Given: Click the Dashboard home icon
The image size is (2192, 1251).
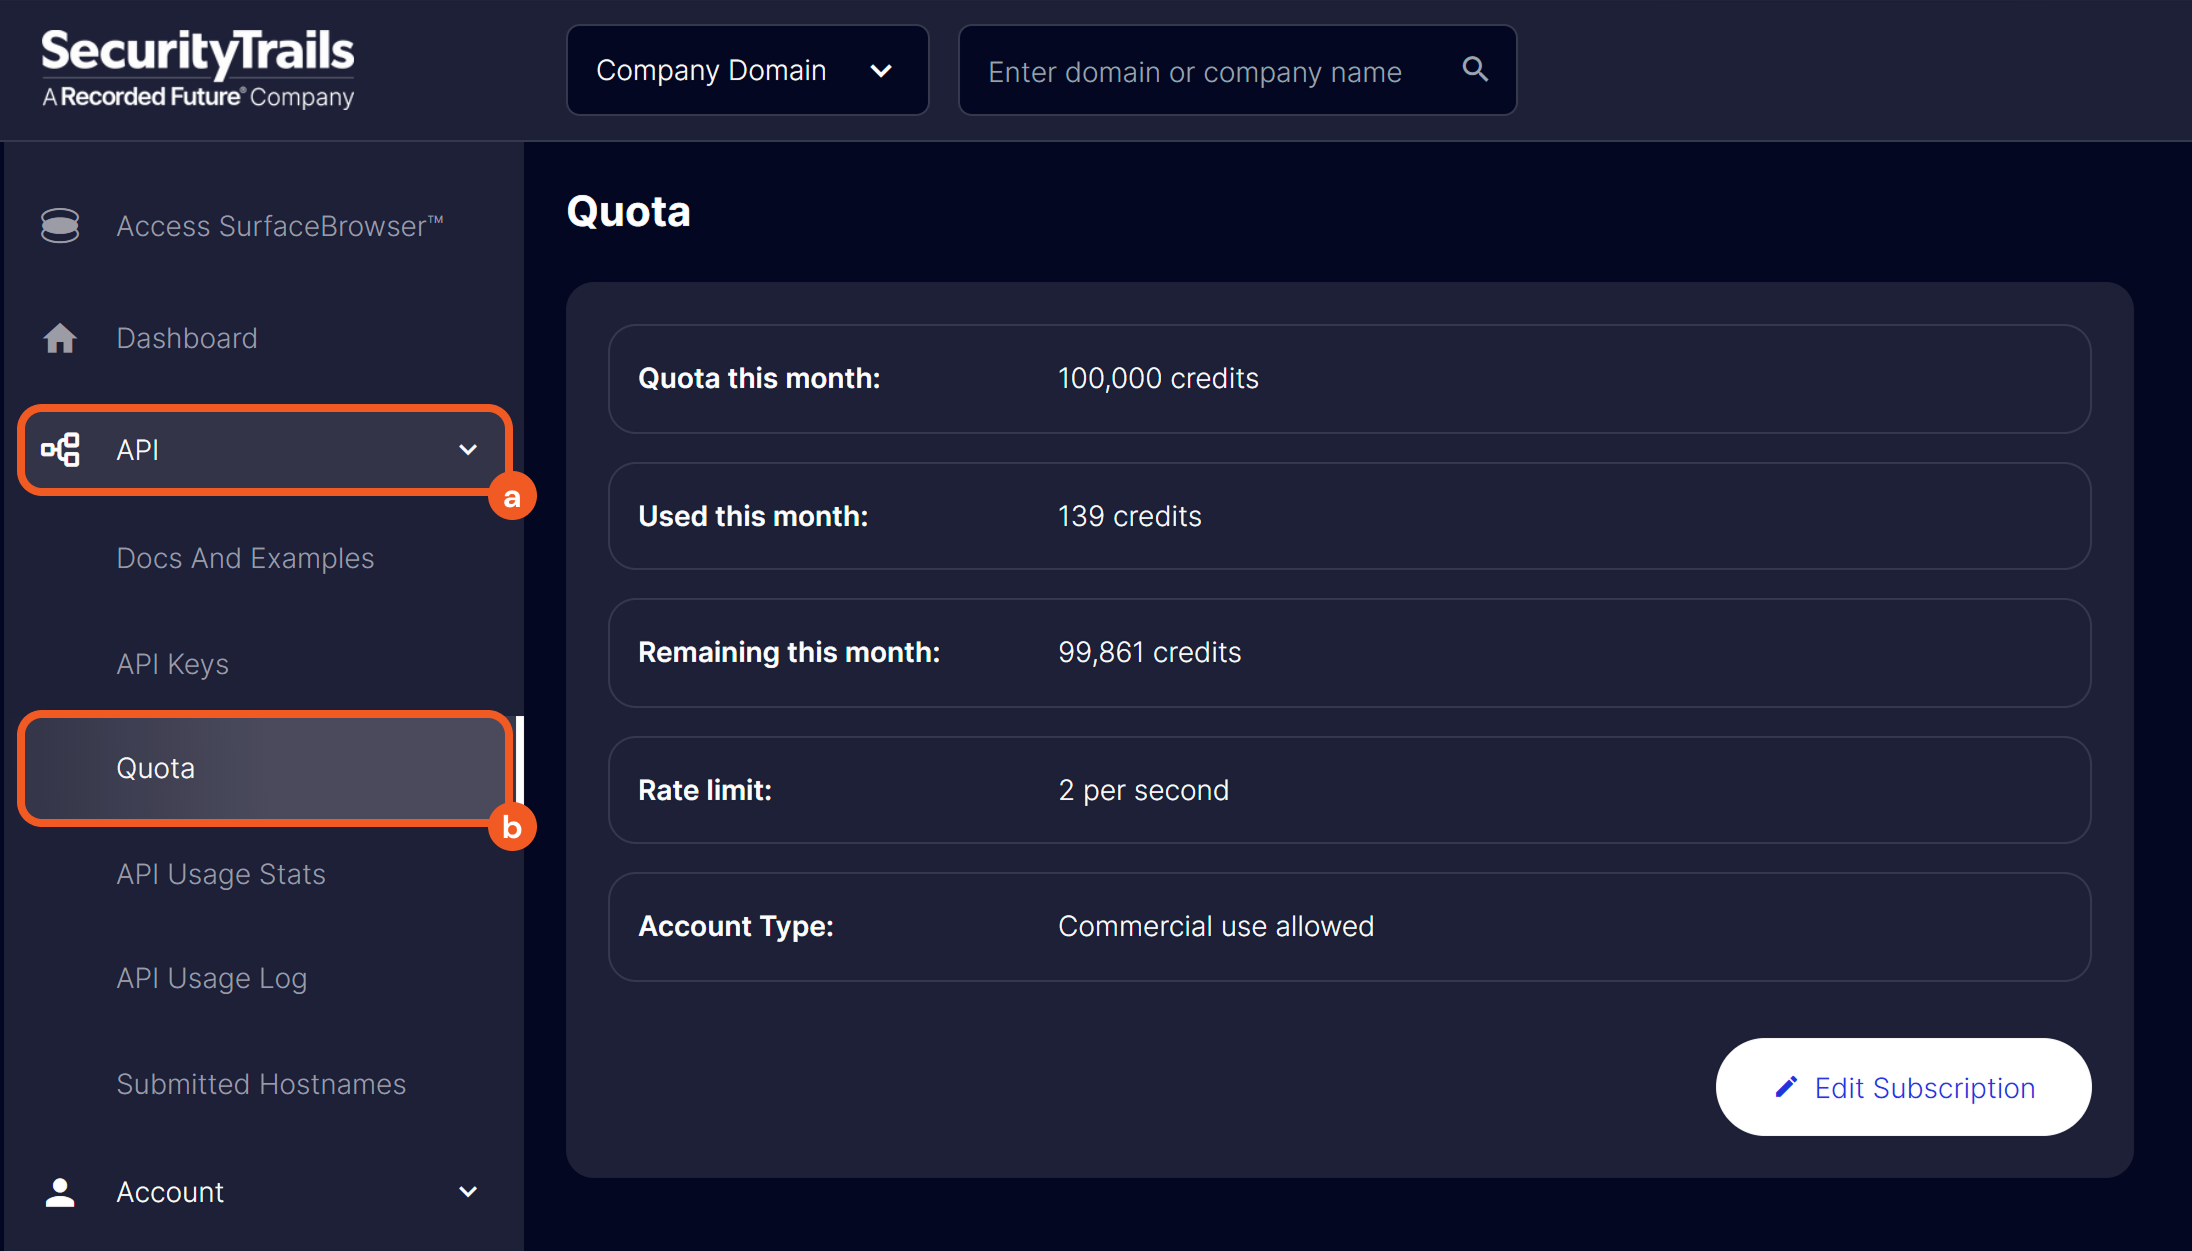Looking at the screenshot, I should (60, 339).
